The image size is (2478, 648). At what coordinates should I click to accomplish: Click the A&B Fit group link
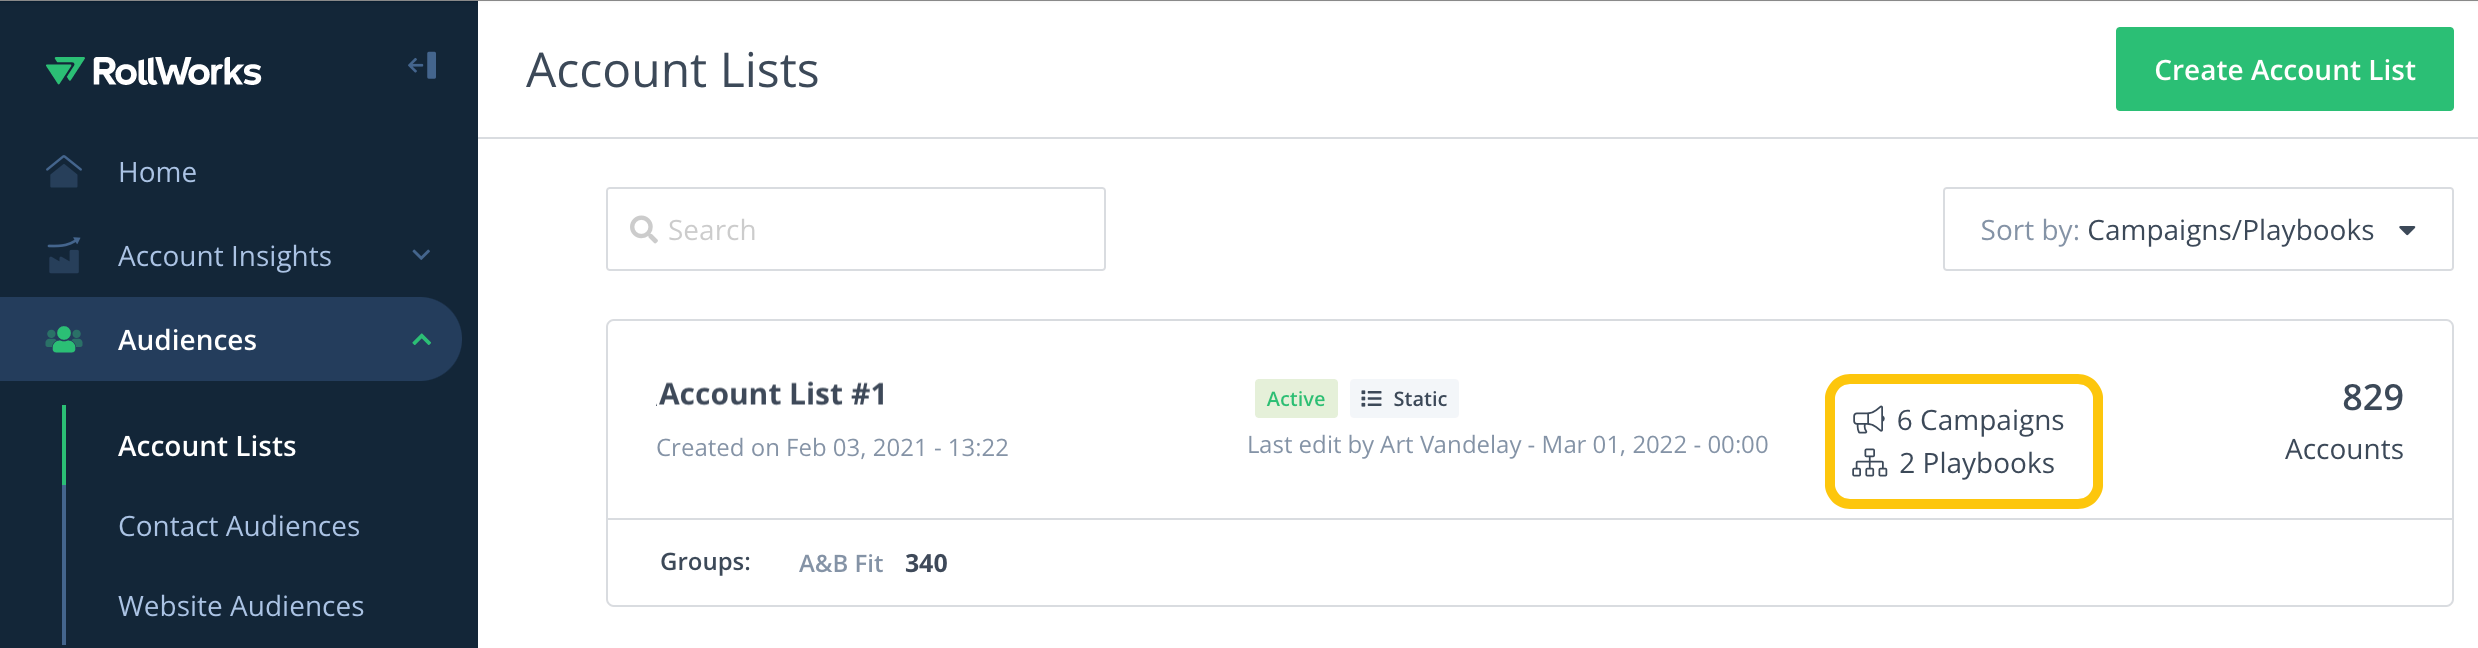pyautogui.click(x=841, y=563)
